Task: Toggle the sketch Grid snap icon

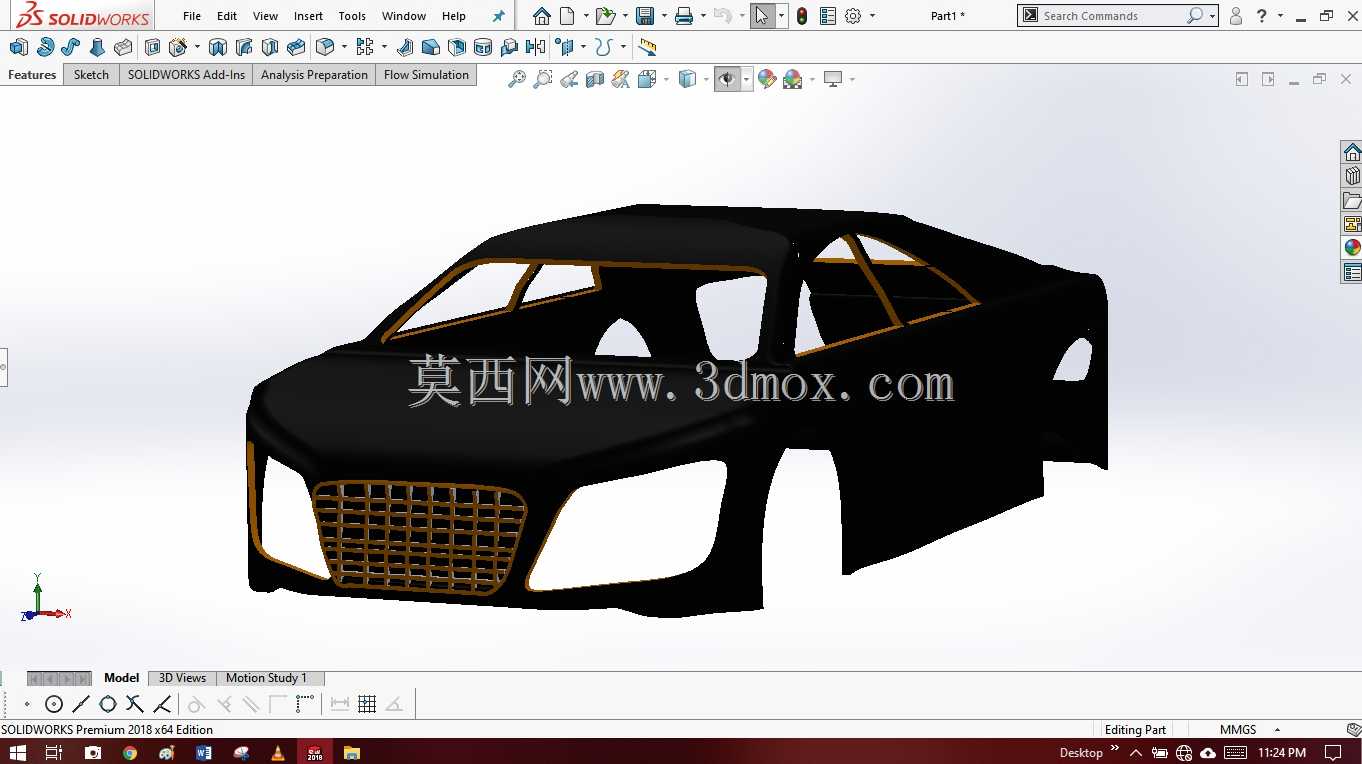Action: tap(367, 704)
